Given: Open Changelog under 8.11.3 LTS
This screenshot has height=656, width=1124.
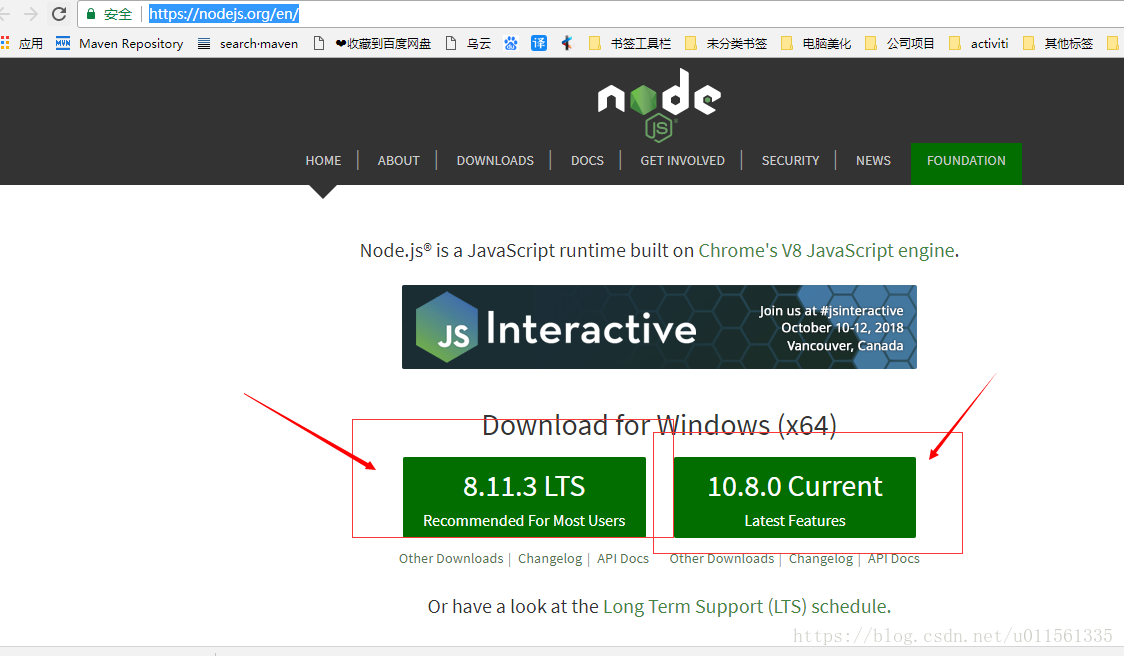Looking at the screenshot, I should tap(550, 558).
